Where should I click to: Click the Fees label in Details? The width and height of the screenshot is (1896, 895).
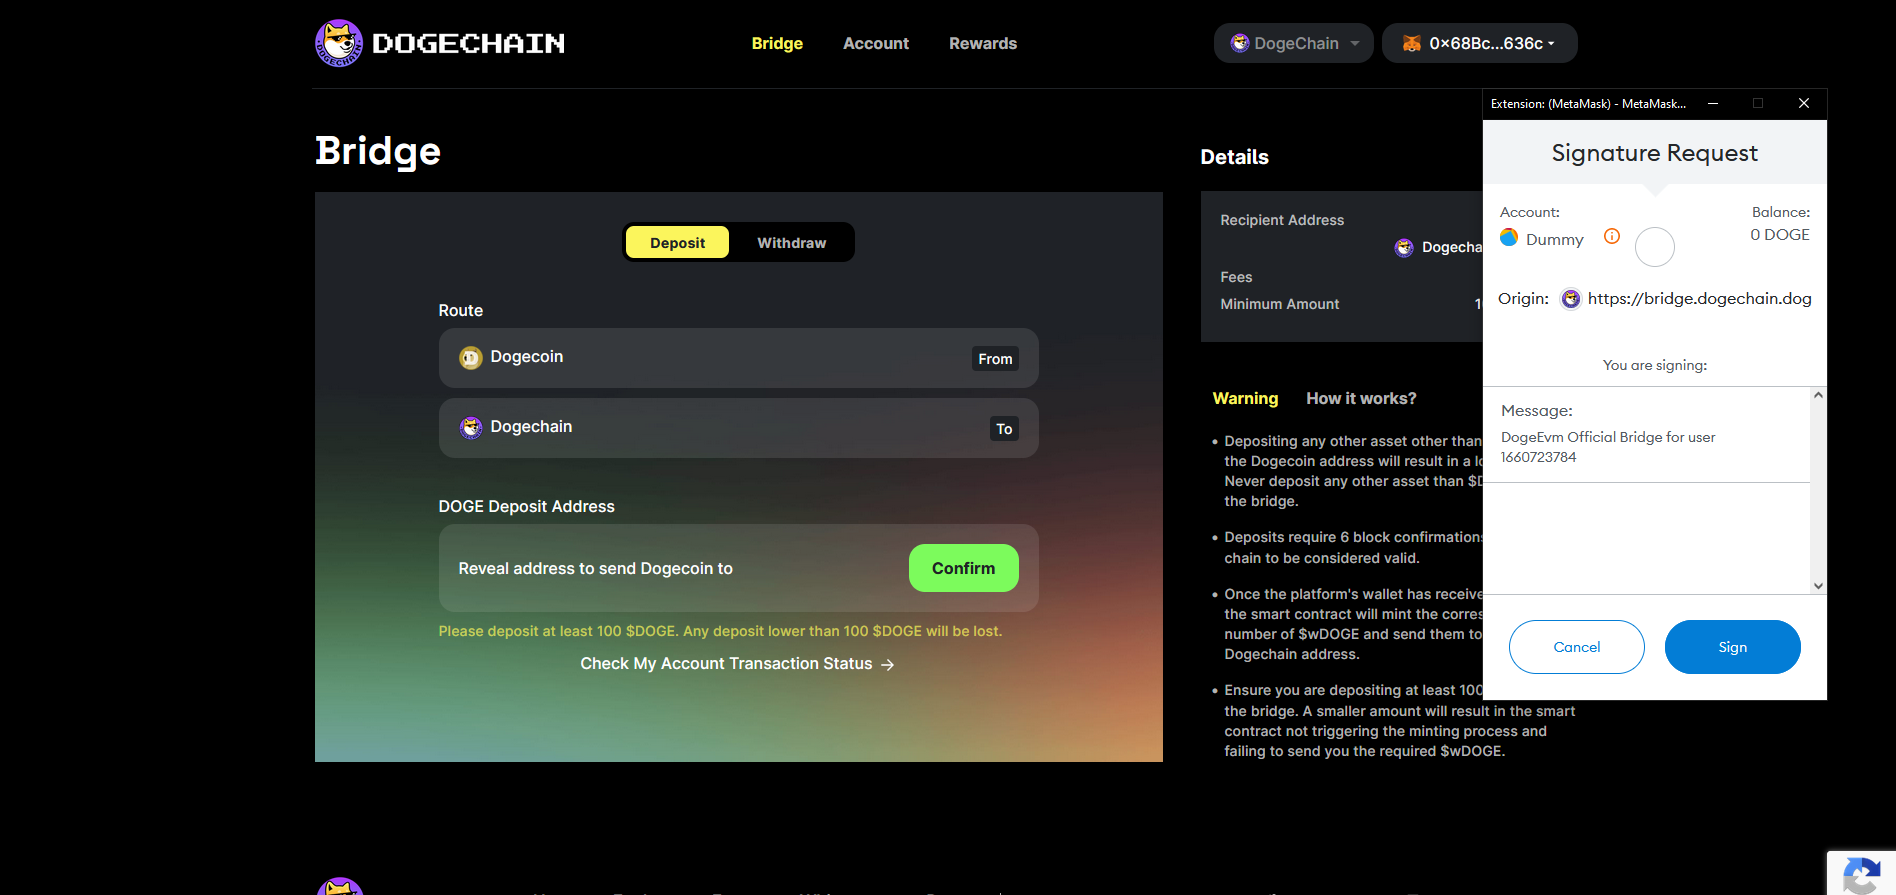tap(1236, 277)
